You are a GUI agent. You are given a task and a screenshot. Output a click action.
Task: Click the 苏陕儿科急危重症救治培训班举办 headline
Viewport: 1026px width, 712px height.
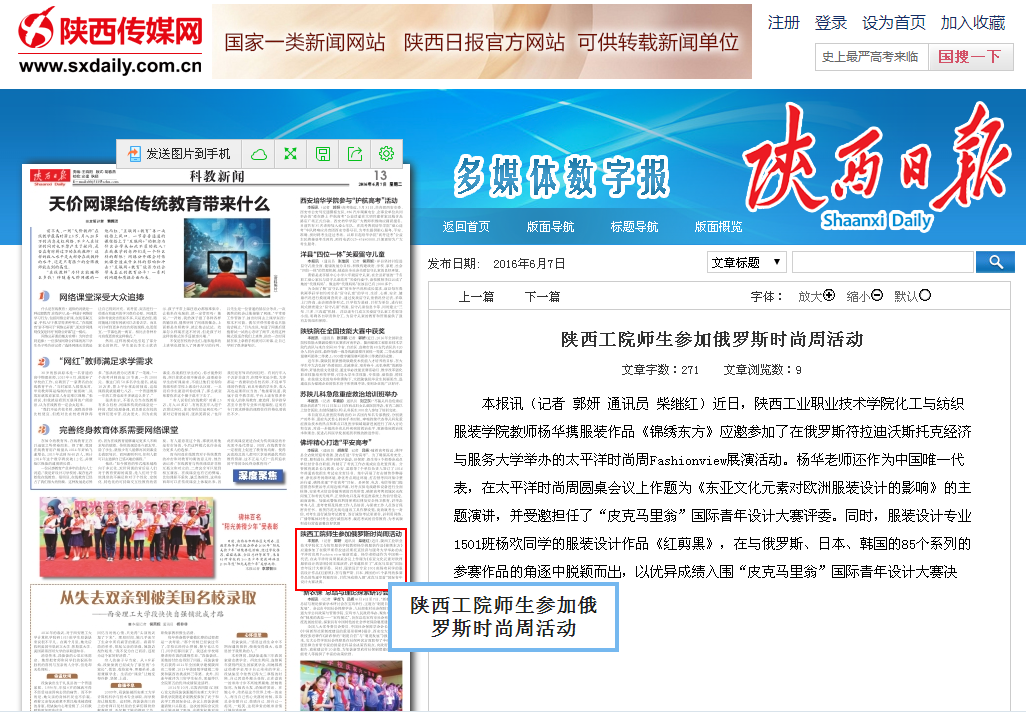click(x=349, y=394)
